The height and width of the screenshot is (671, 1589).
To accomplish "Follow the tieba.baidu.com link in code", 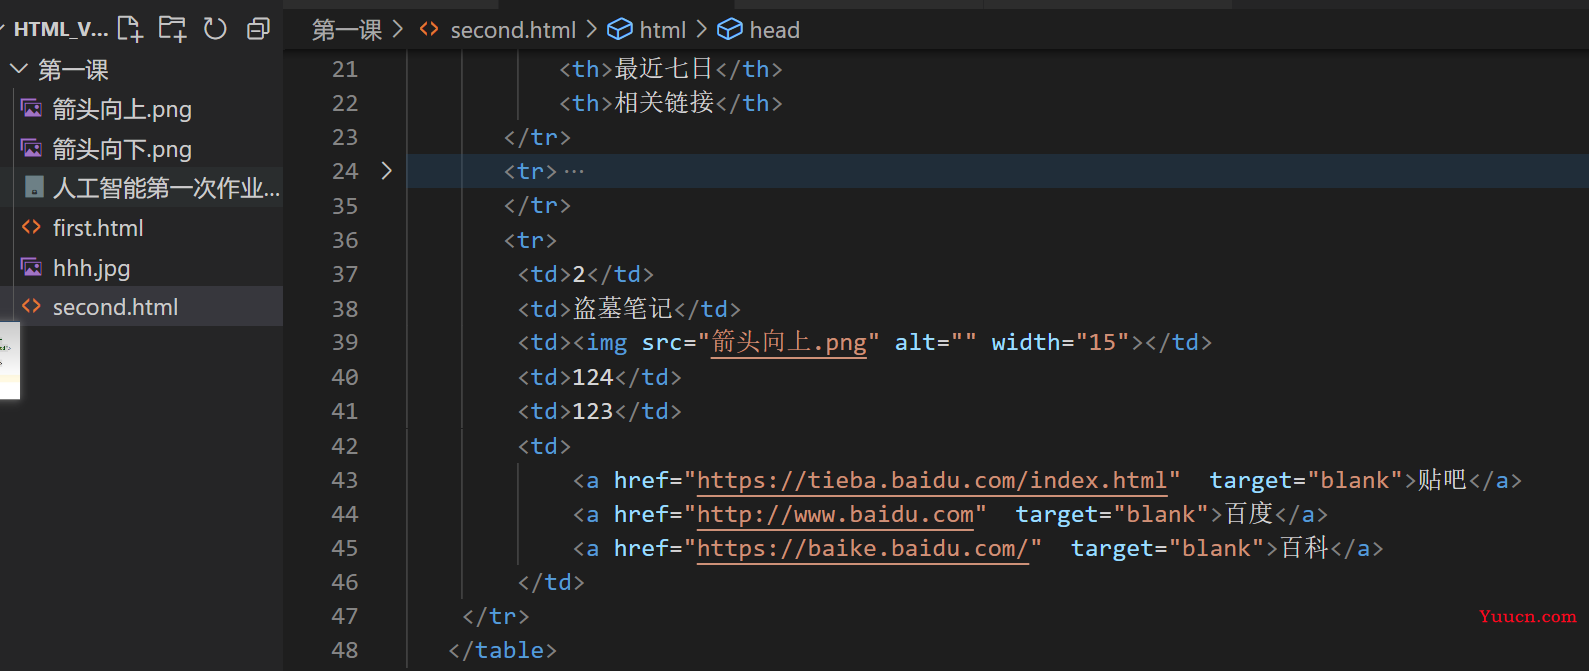I will tap(932, 481).
